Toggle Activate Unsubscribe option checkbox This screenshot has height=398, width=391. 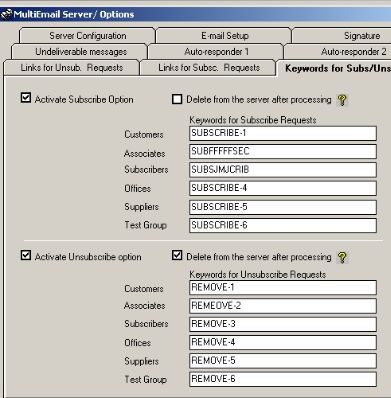coord(26,255)
